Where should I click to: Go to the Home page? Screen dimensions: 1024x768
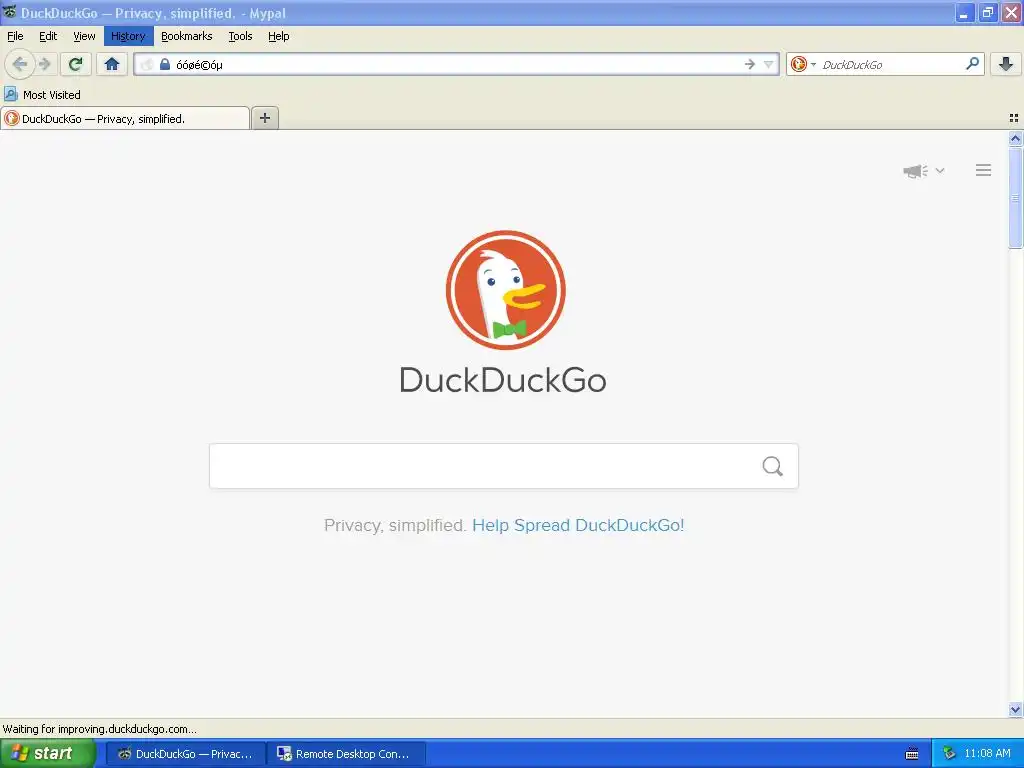(112, 64)
